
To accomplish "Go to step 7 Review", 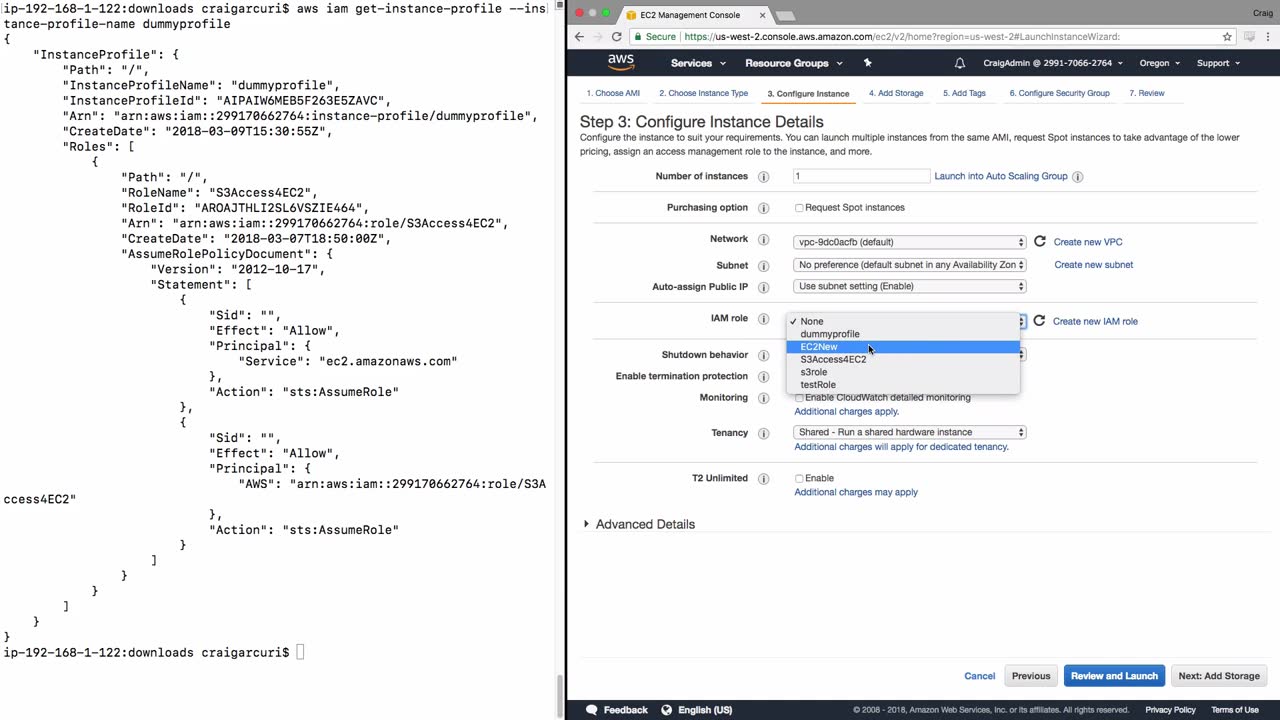I will [x=1147, y=93].
